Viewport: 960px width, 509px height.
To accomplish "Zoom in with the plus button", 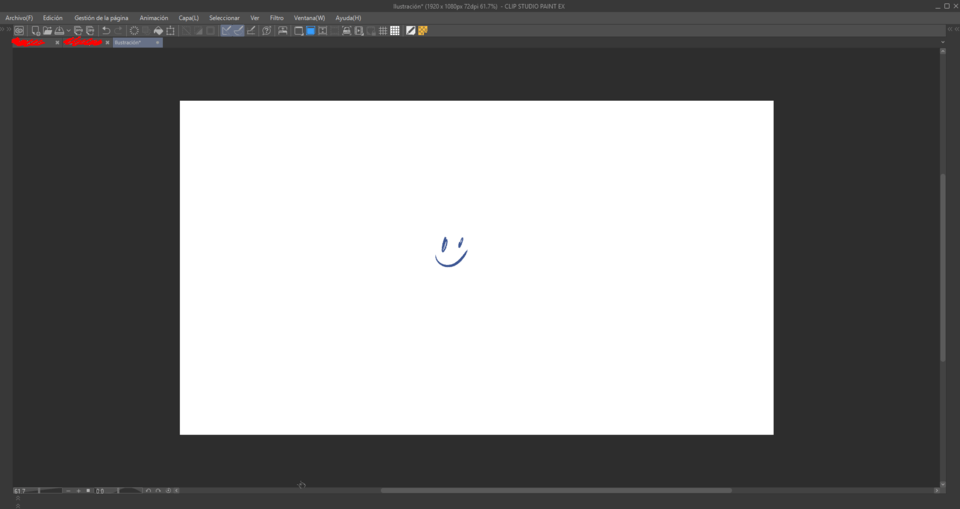I will tap(79, 491).
